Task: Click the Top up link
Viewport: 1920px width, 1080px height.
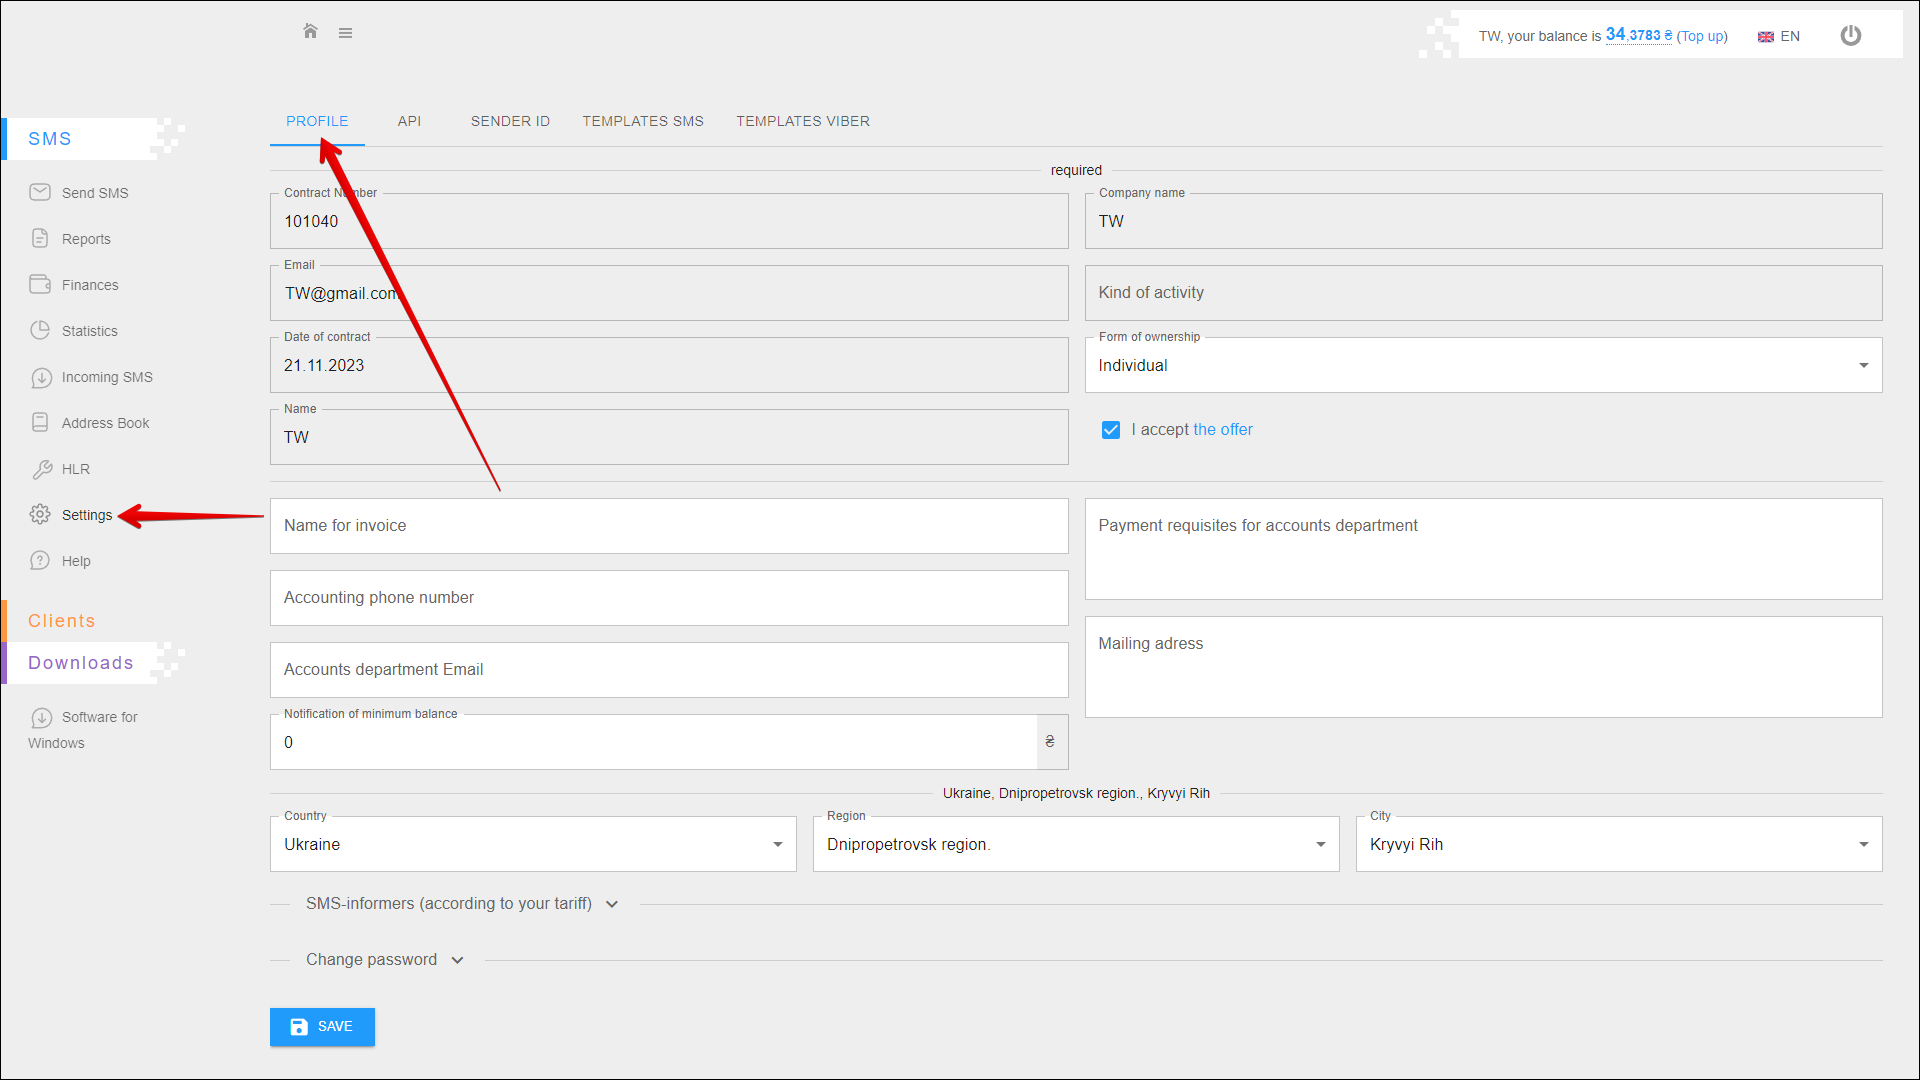Action: point(1702,36)
